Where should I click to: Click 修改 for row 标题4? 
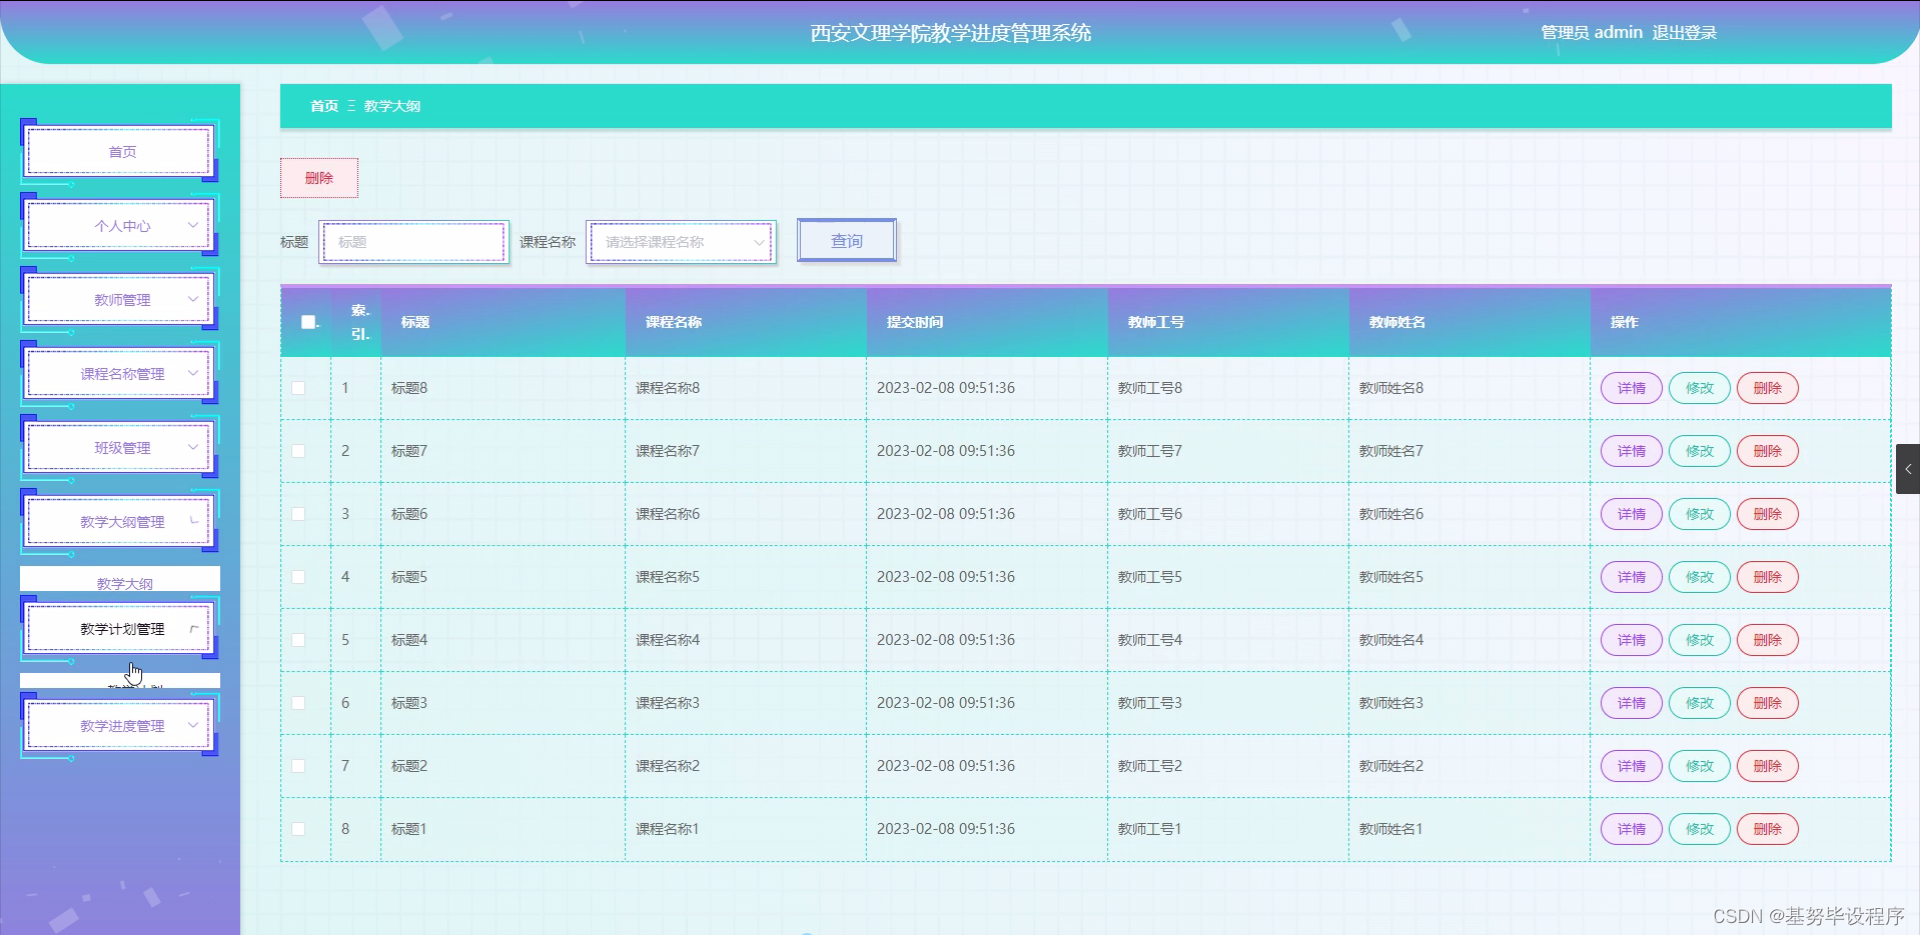[x=1699, y=640]
